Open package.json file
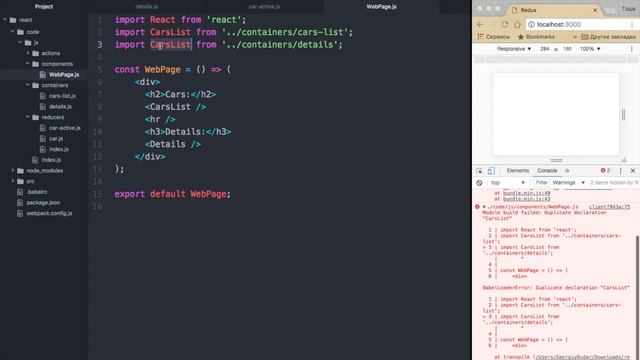Screen dimensions: 640x360 click(43, 202)
